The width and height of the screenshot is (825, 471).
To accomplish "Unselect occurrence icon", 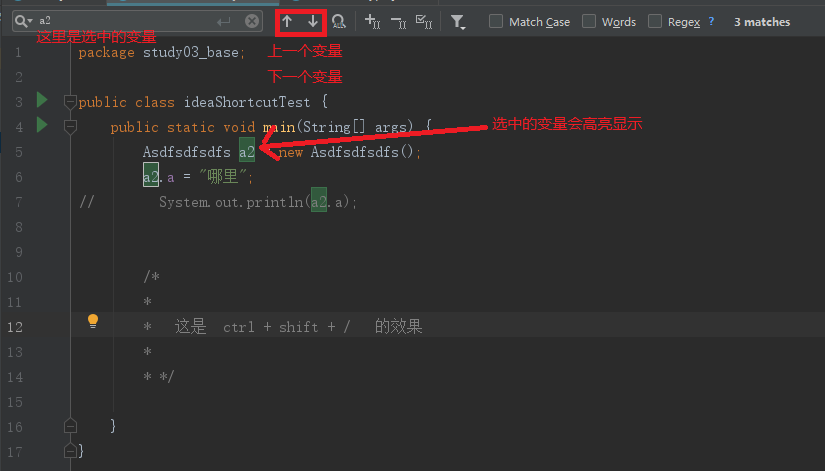I will pos(398,22).
